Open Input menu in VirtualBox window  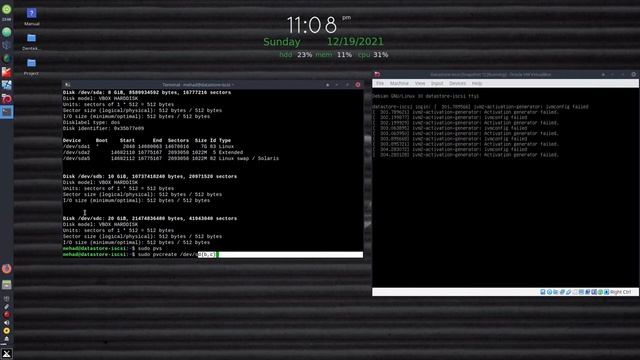(x=437, y=83)
